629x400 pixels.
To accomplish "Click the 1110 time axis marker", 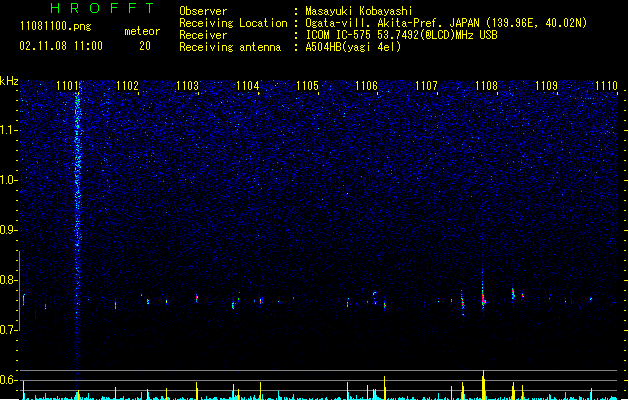I will [606, 86].
